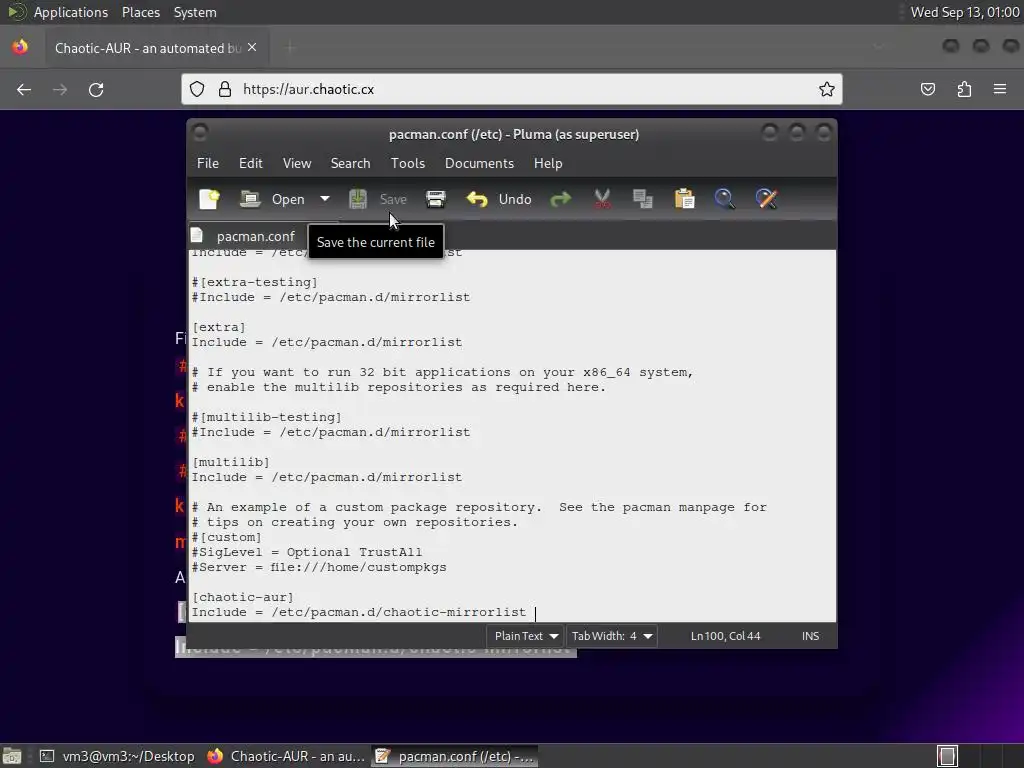Click the padlock site security icon
The height and width of the screenshot is (768, 1024).
coord(225,89)
